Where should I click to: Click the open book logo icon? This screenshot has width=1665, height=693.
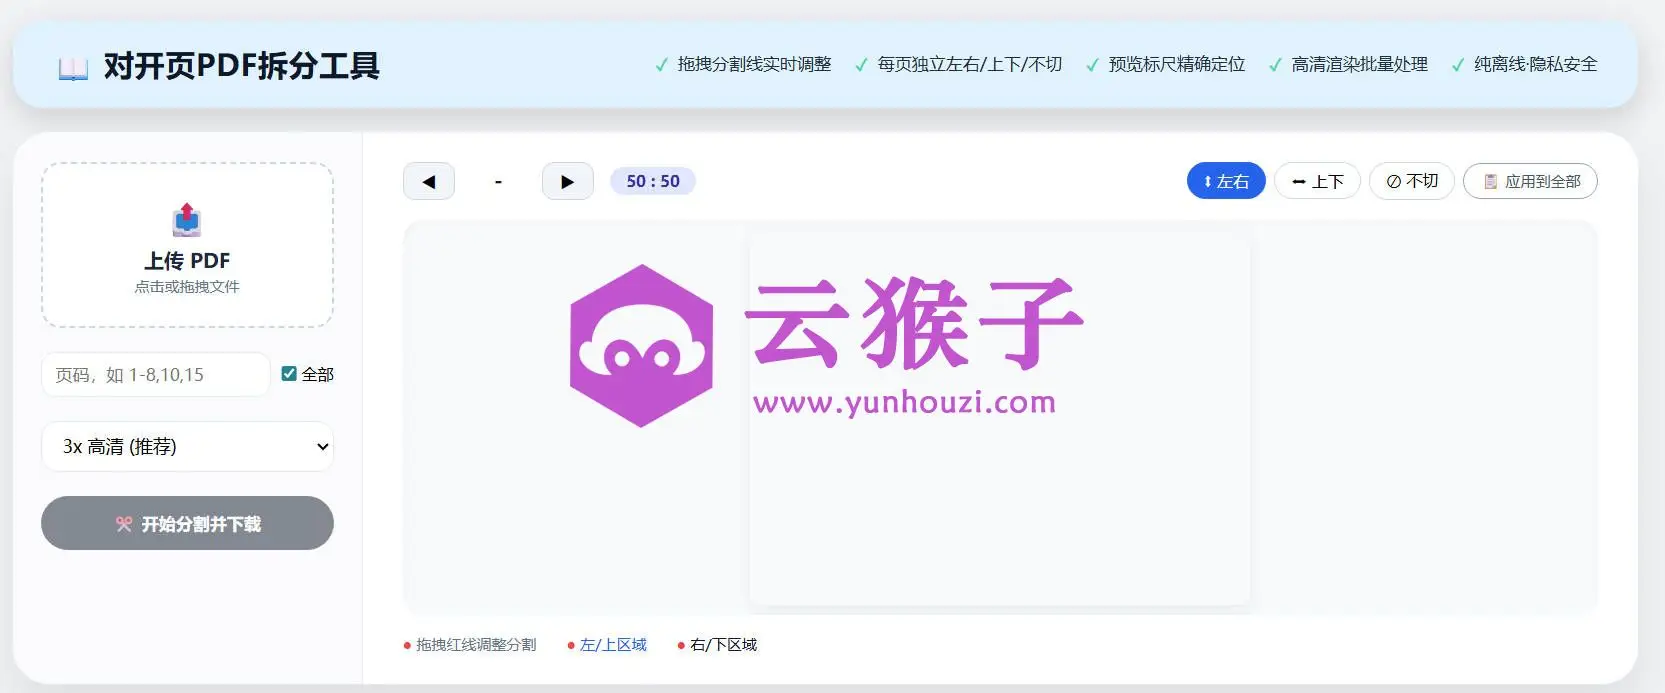(x=73, y=68)
